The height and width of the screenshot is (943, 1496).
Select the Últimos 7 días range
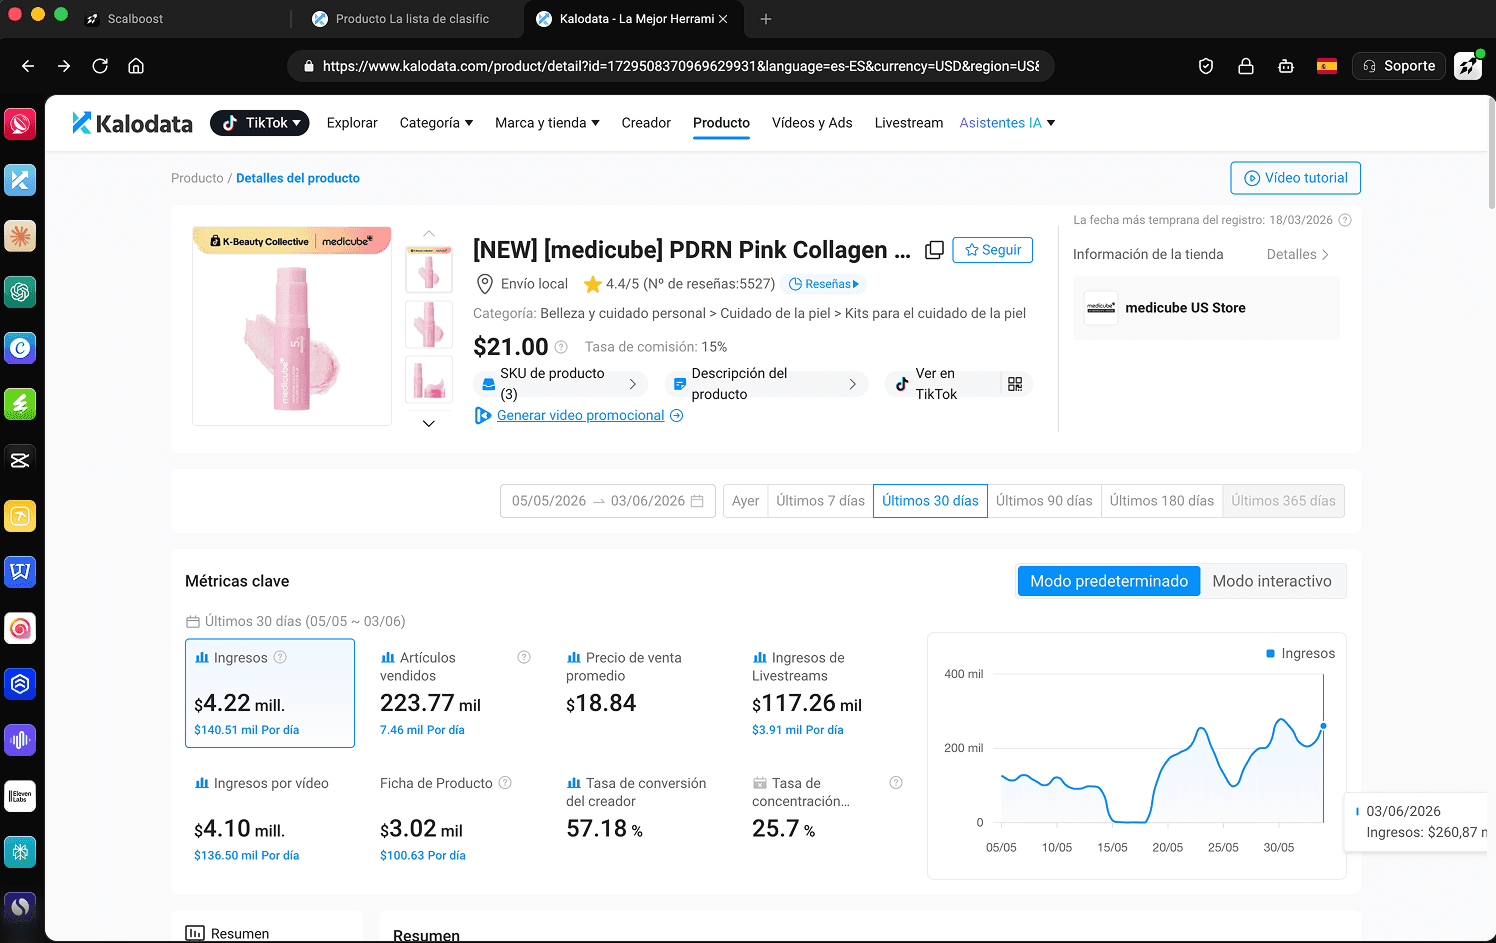820,501
